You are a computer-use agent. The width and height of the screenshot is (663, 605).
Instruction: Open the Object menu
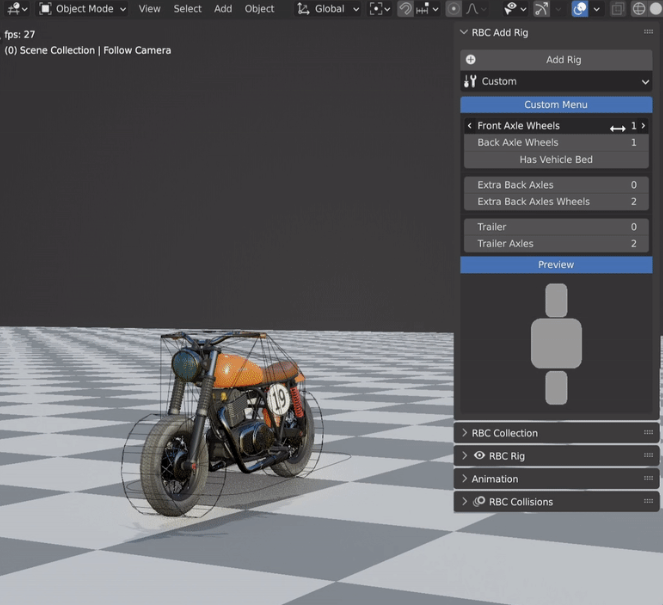pos(259,8)
